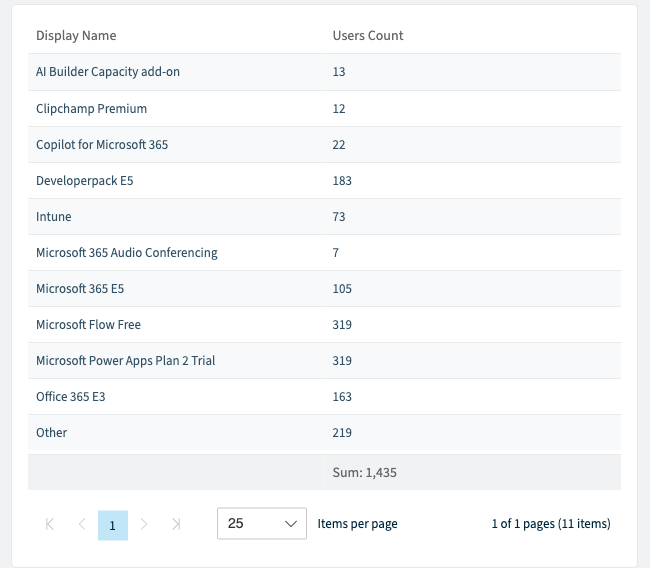Select Microsoft 365 E5 row name
Screen dimensions: 650x568
click(80, 289)
